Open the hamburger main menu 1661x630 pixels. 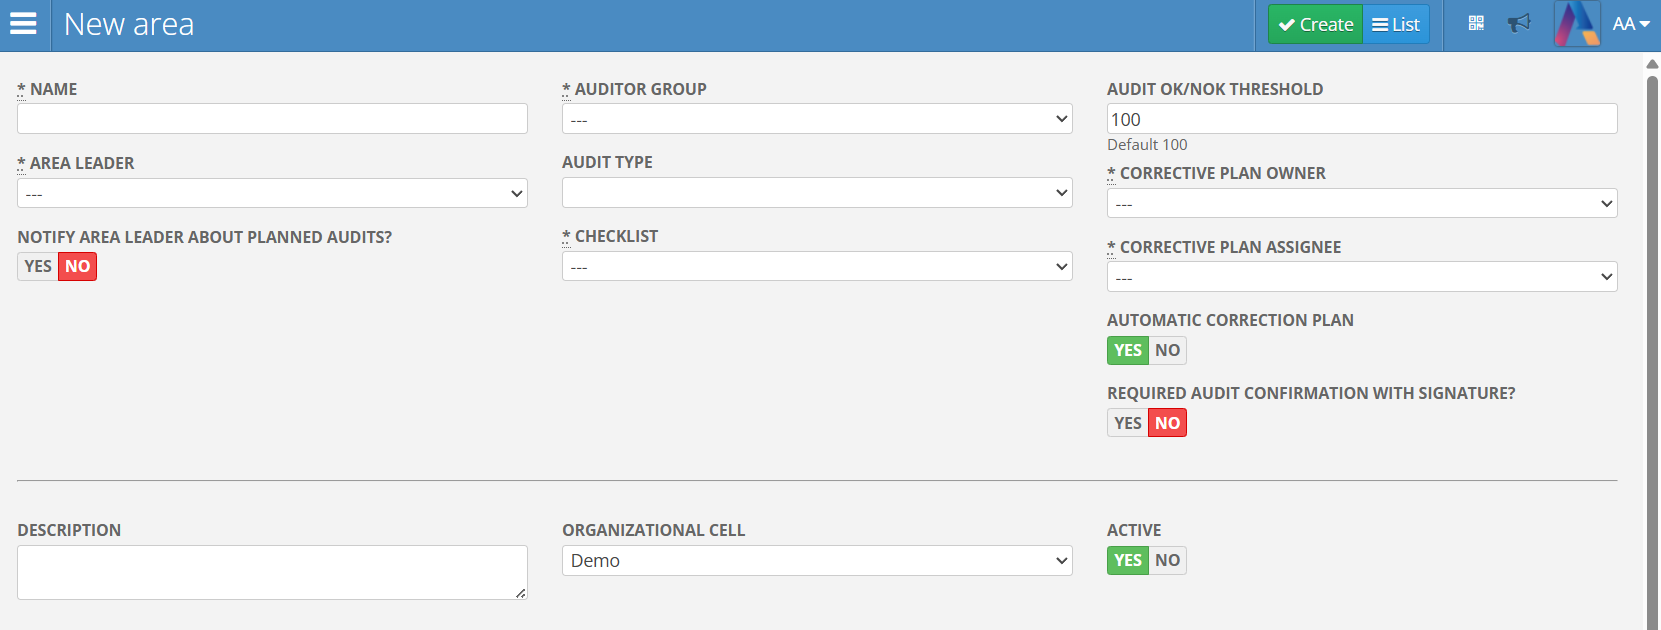[23, 24]
